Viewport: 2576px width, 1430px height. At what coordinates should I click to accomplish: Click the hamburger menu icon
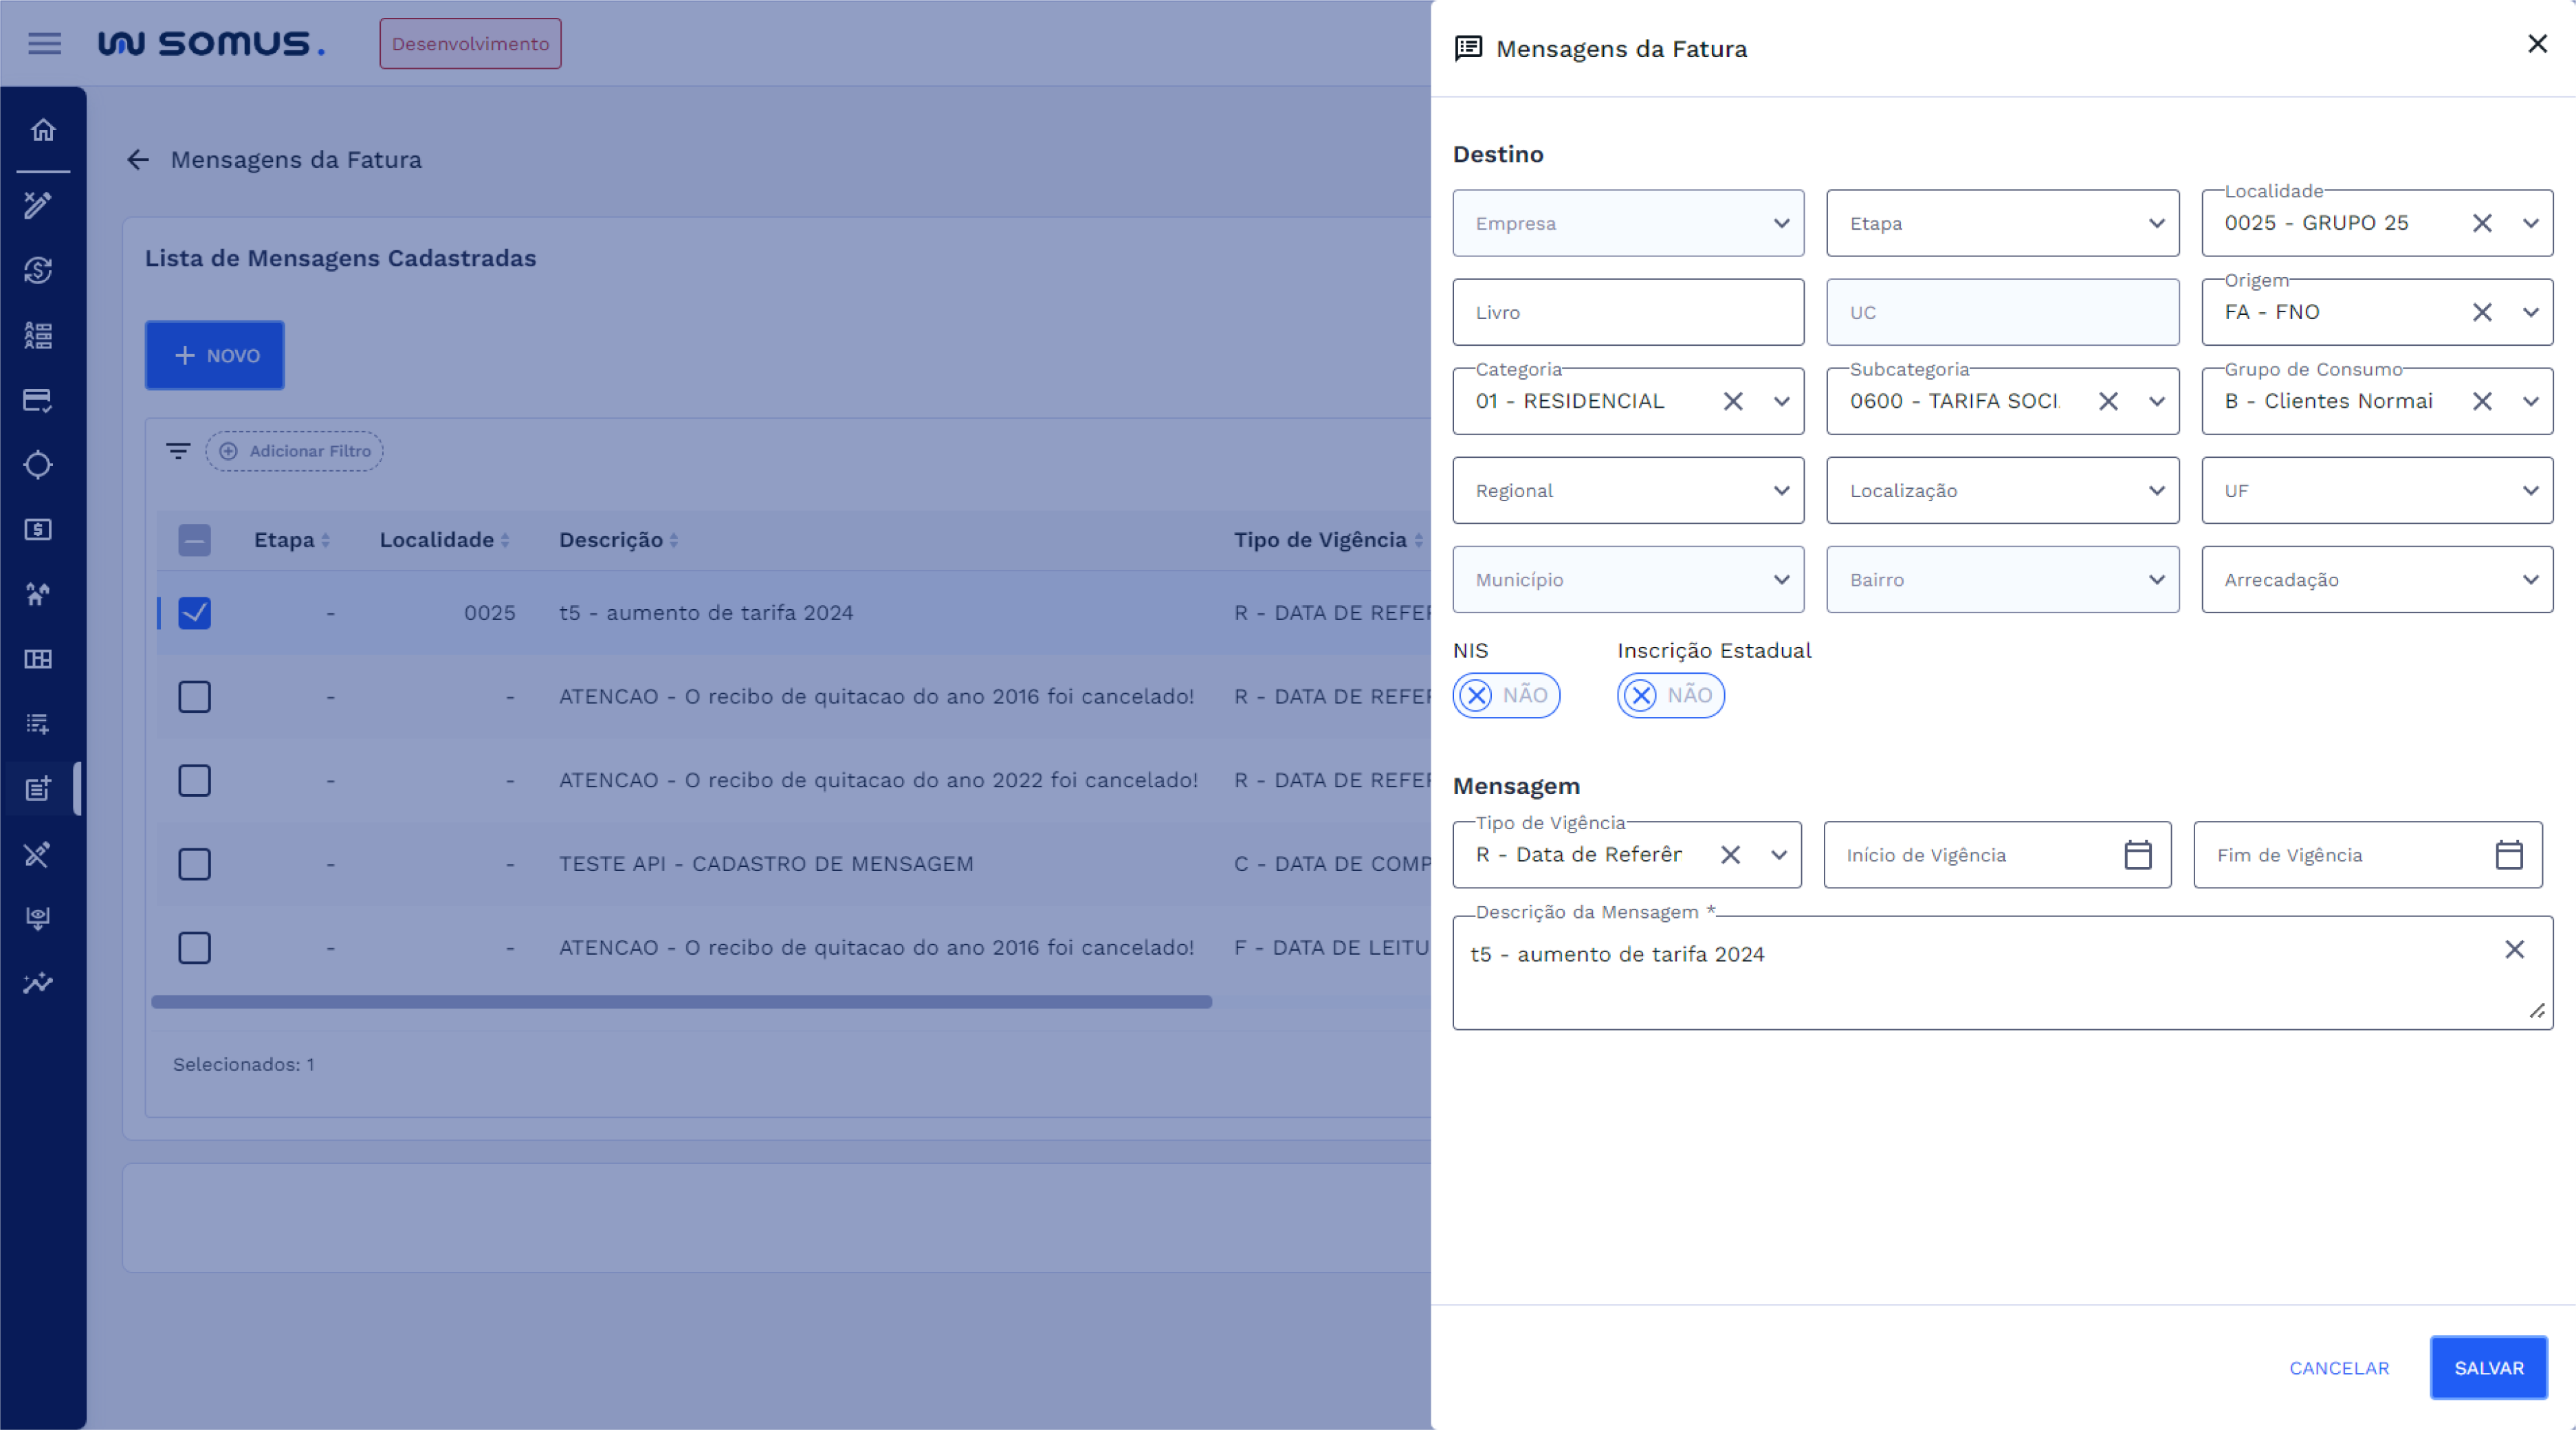tap(44, 43)
